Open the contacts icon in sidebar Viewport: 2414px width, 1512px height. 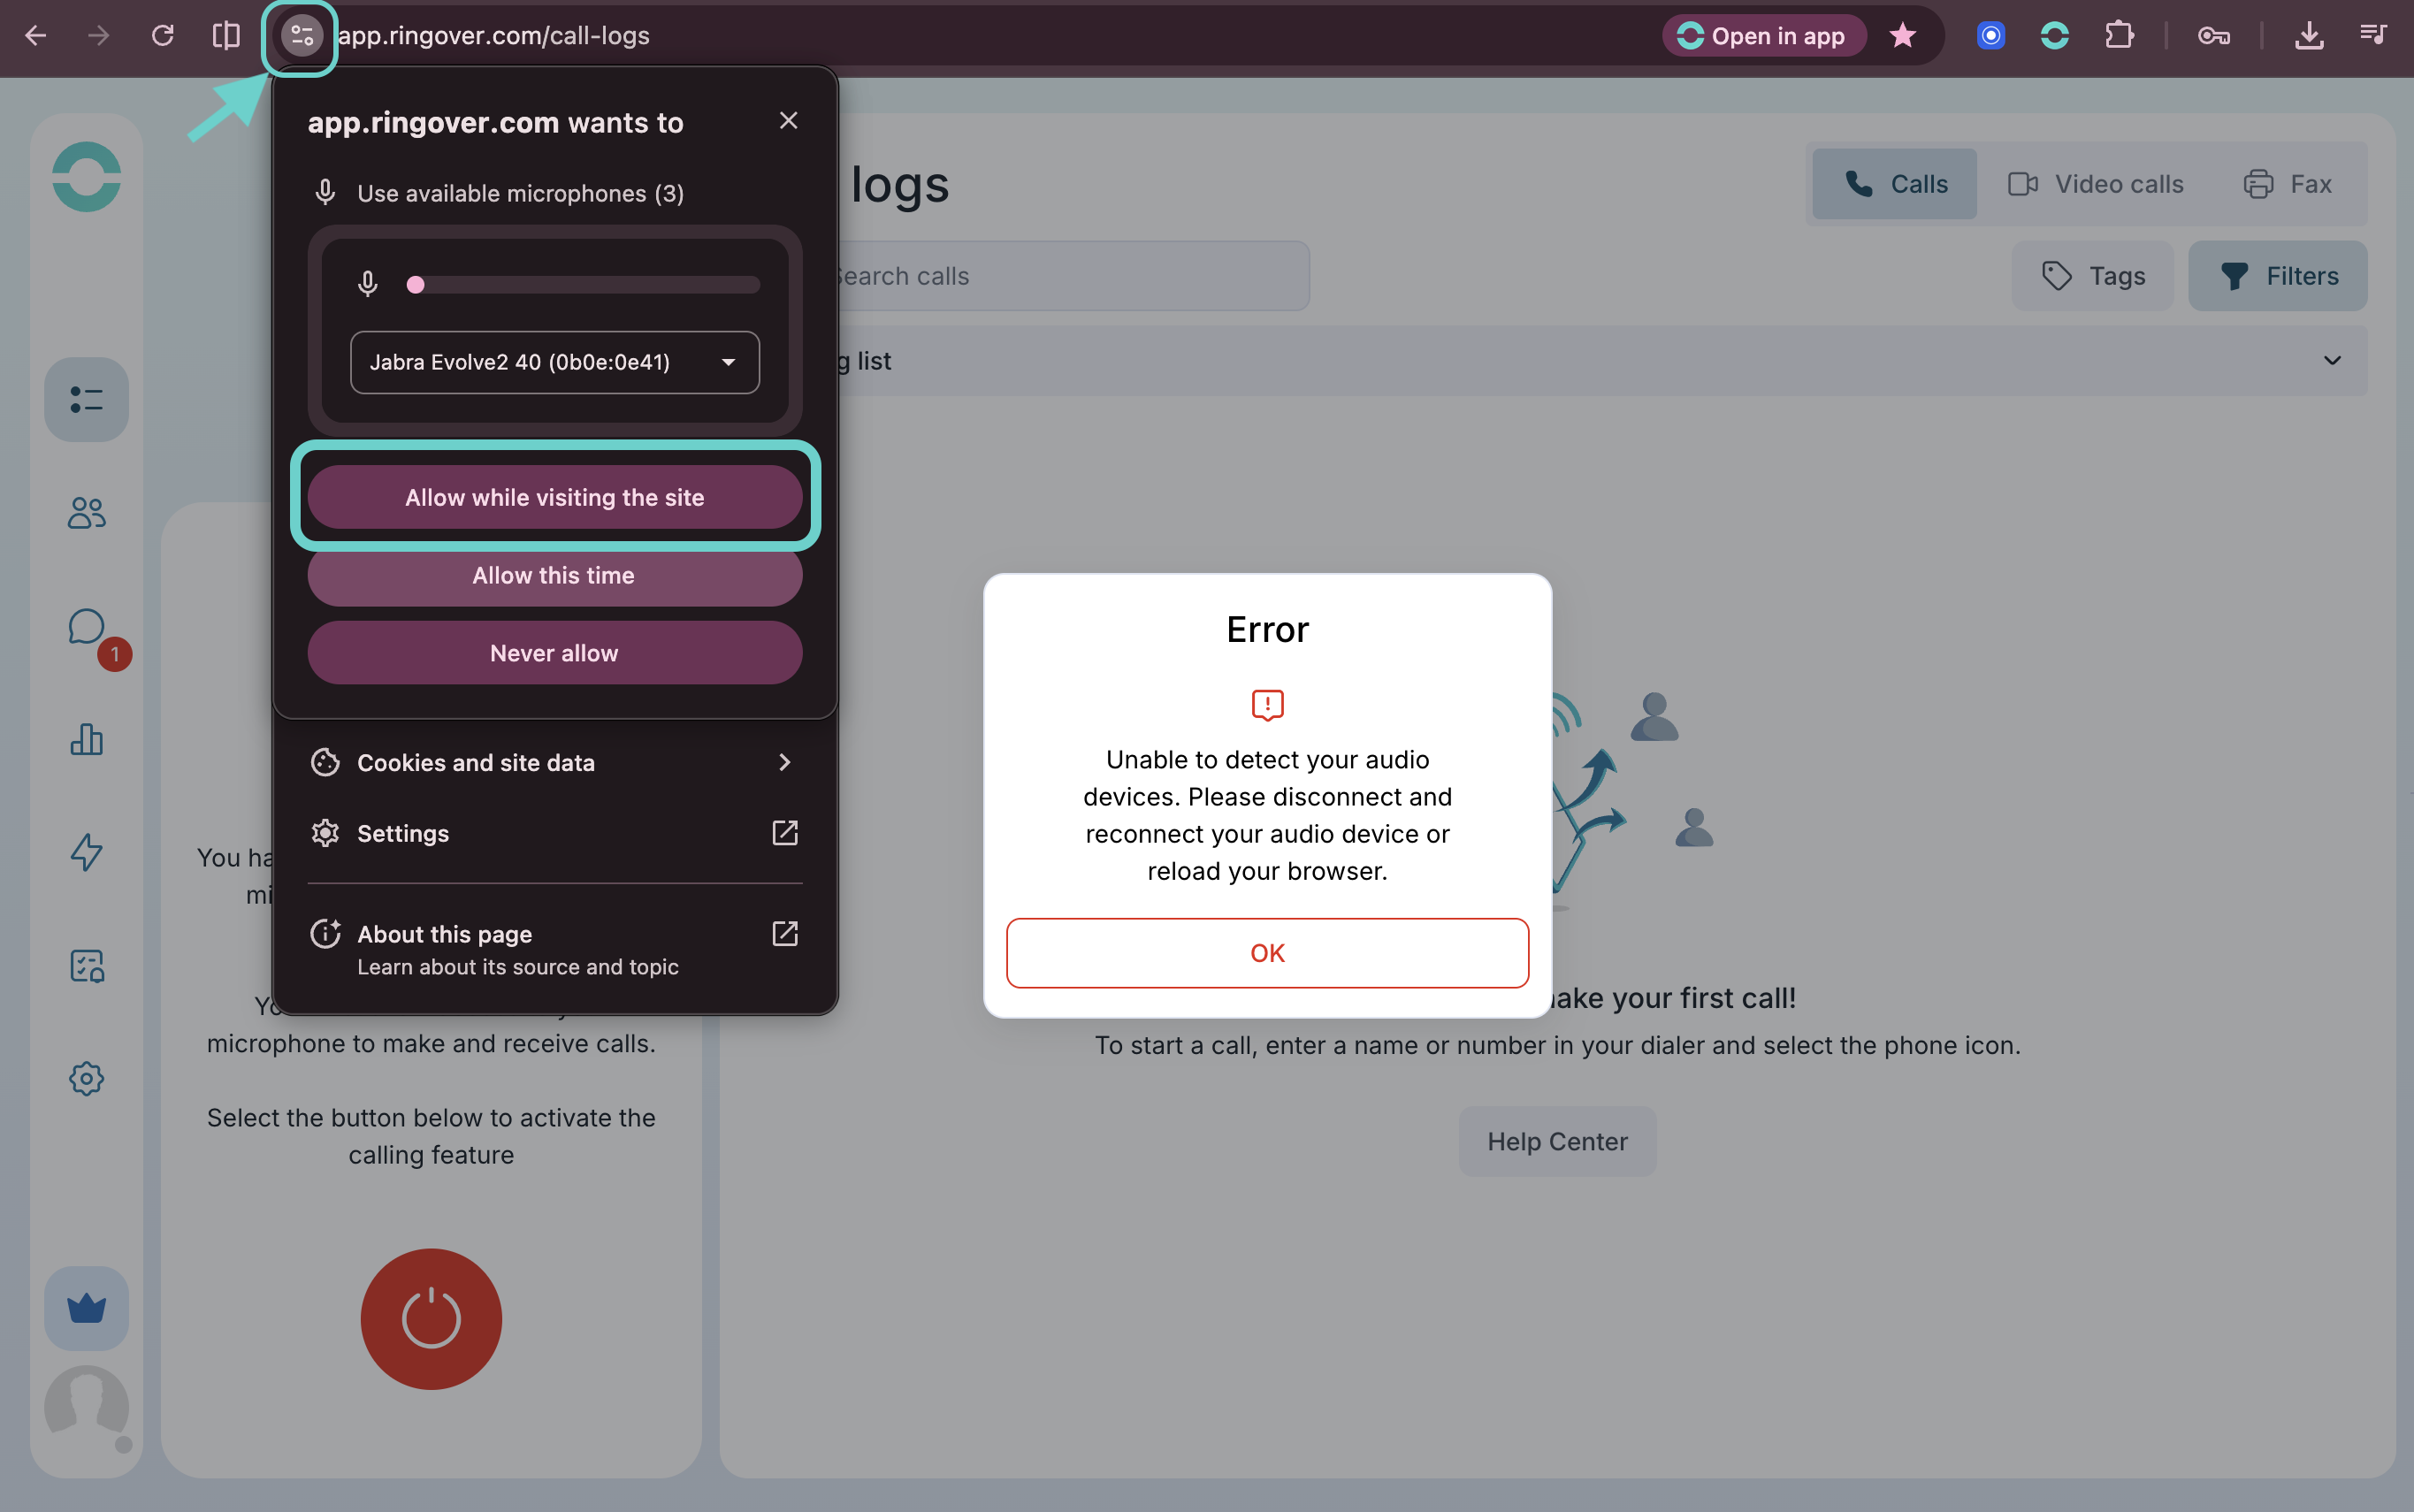tap(87, 513)
